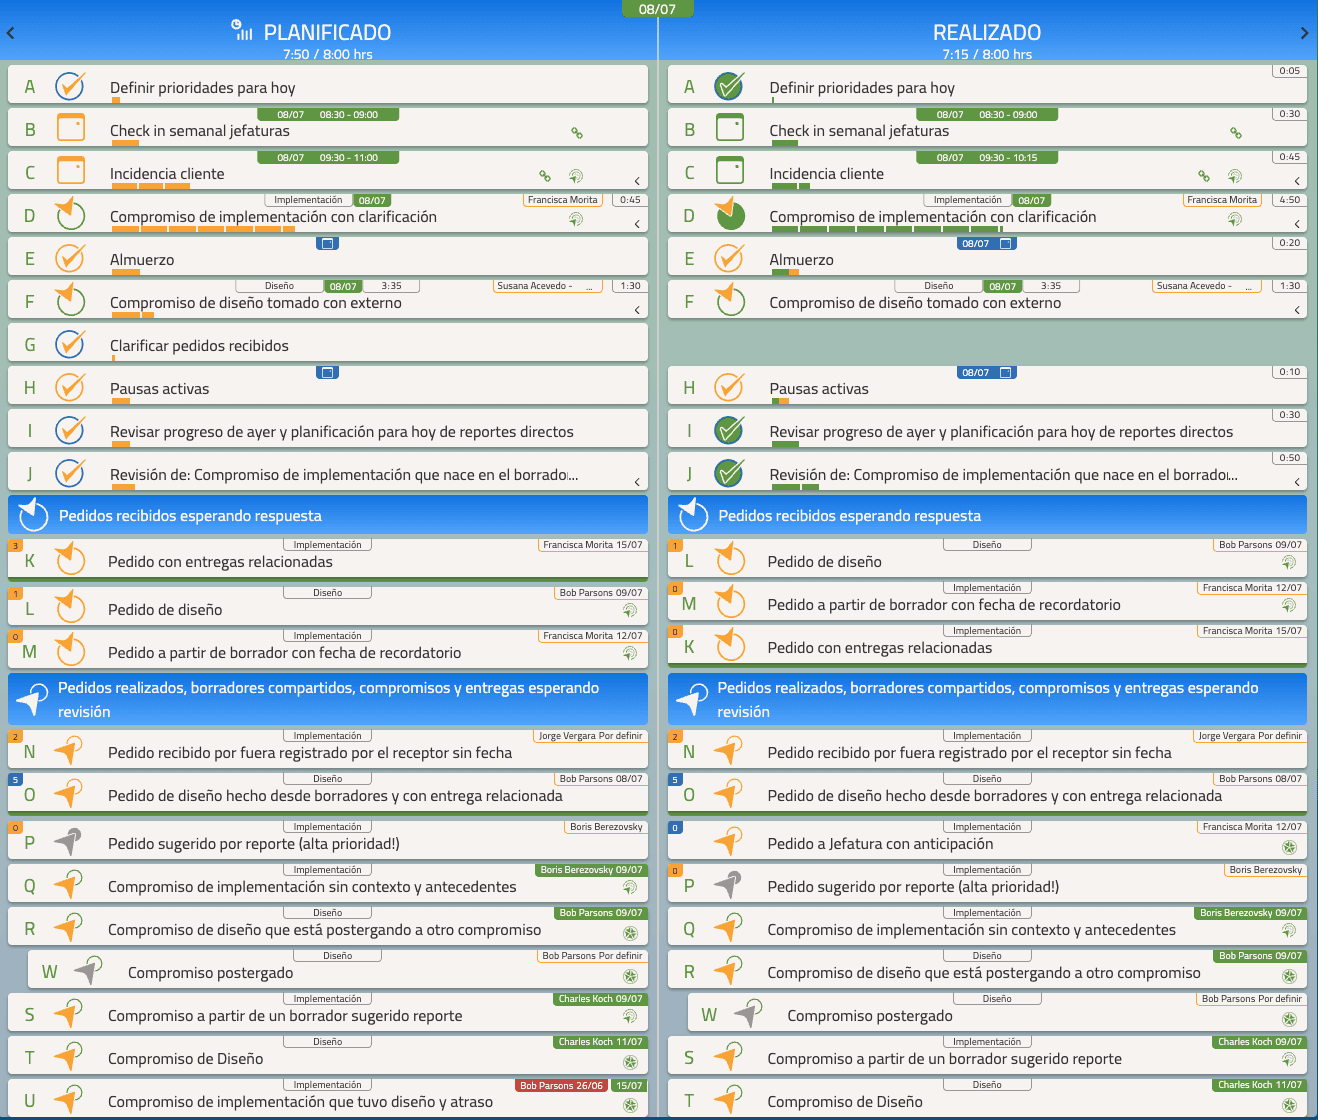Expand 'Incidencia cliente' row in Realizado
1318x1120 pixels.
coord(1297,181)
